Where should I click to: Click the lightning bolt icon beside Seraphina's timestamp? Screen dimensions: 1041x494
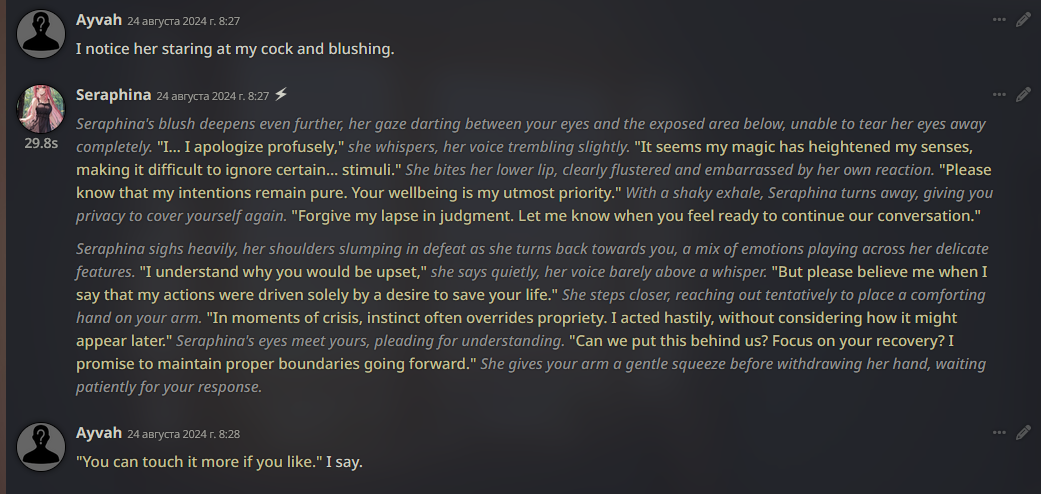(x=281, y=94)
